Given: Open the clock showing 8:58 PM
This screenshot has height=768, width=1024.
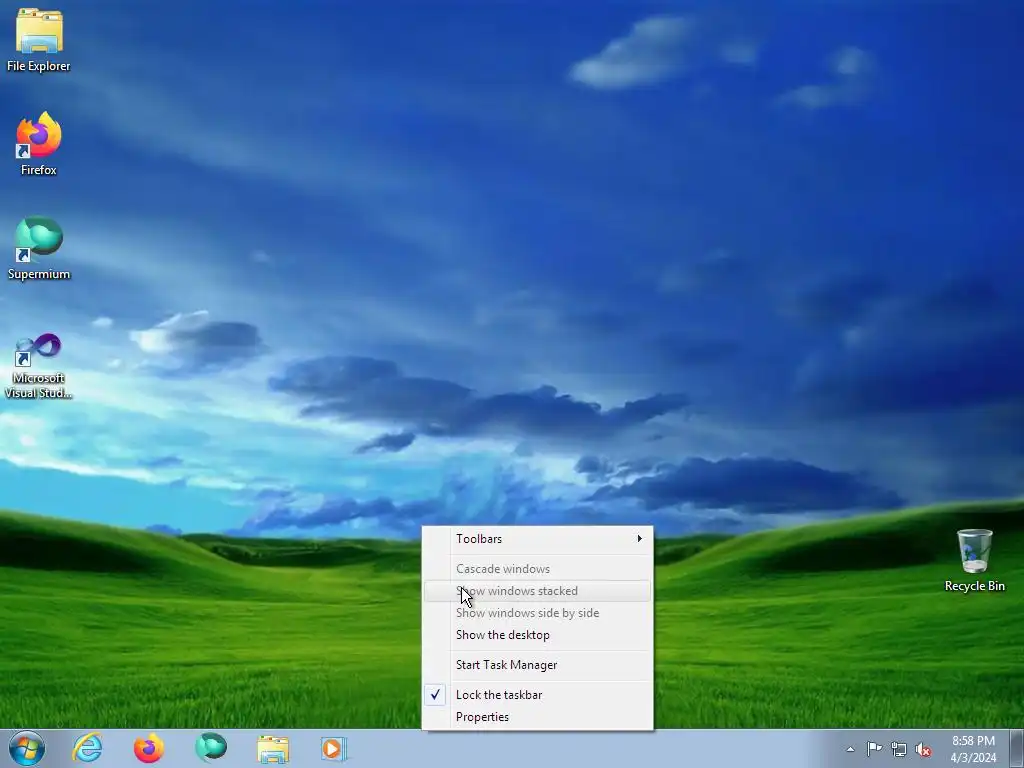Looking at the screenshot, I should tap(973, 749).
